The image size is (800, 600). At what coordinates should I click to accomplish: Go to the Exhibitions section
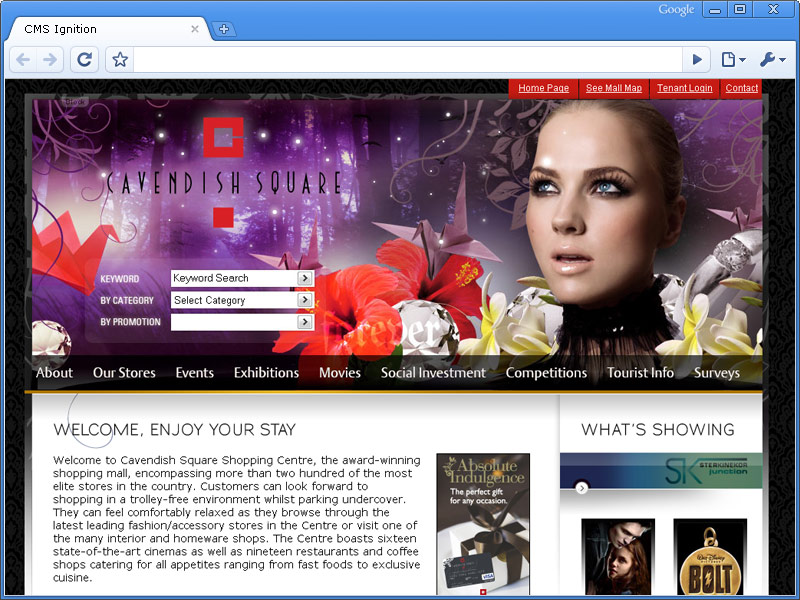266,373
